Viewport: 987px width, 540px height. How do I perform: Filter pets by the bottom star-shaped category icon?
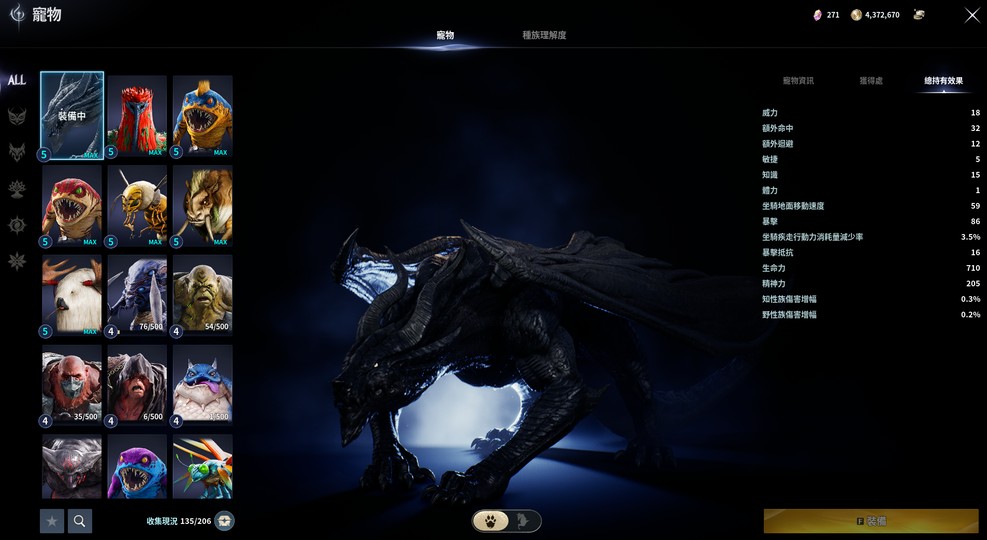coord(17,261)
